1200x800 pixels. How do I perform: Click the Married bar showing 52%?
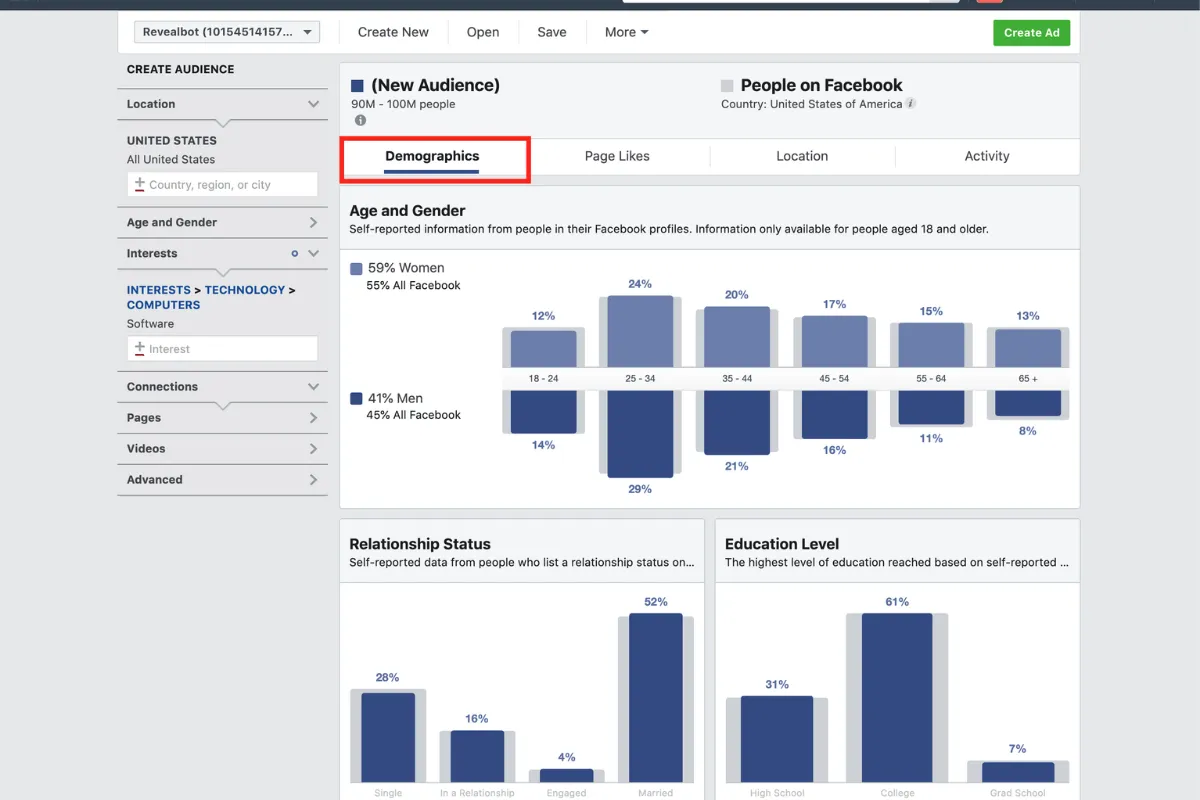click(x=656, y=698)
